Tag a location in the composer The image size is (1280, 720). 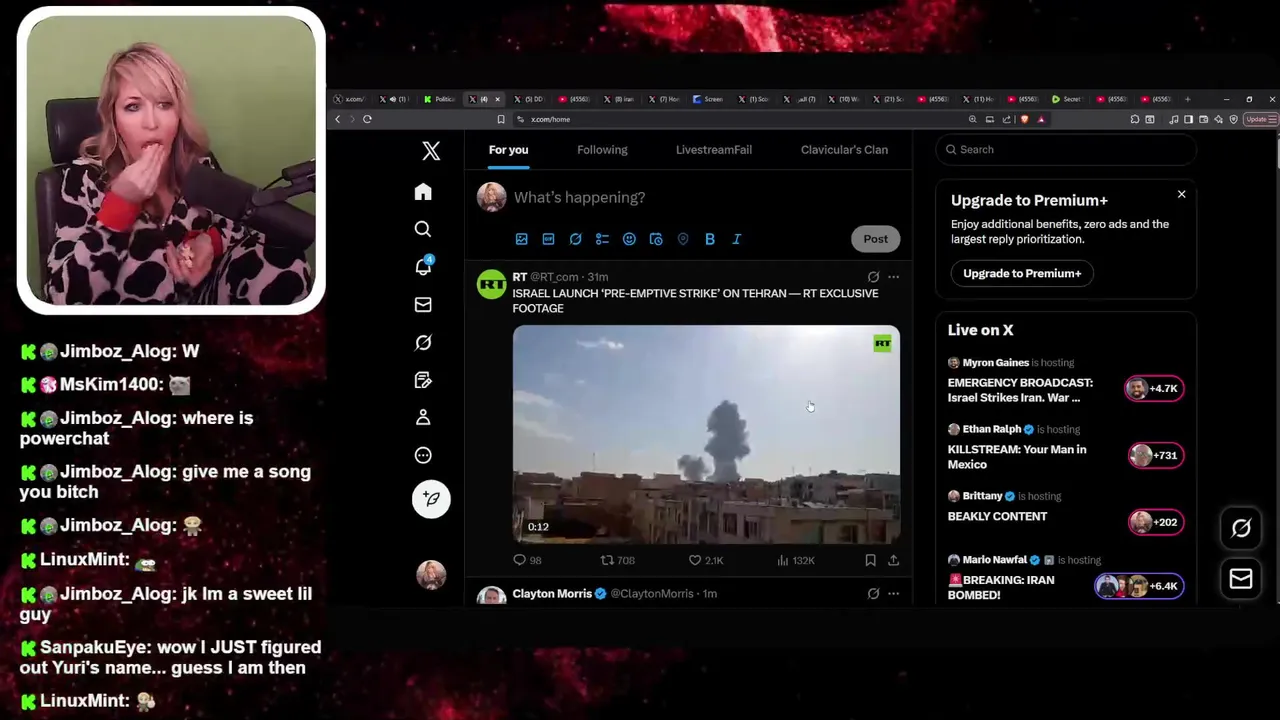[683, 239]
